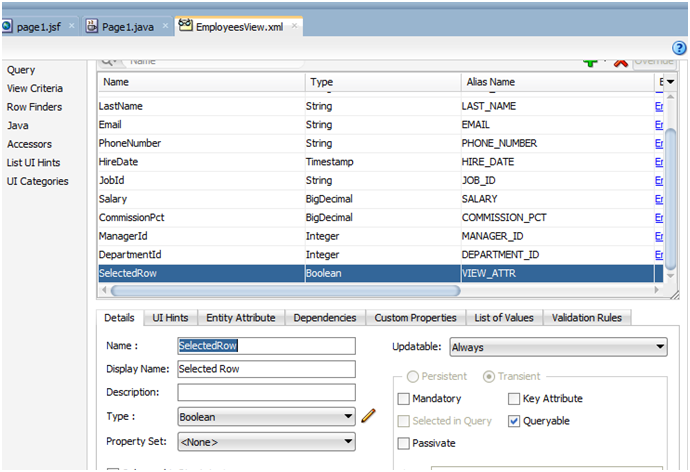Image resolution: width=690 pixels, height=472 pixels.
Task: Open the Validation Rules tab
Action: (586, 318)
